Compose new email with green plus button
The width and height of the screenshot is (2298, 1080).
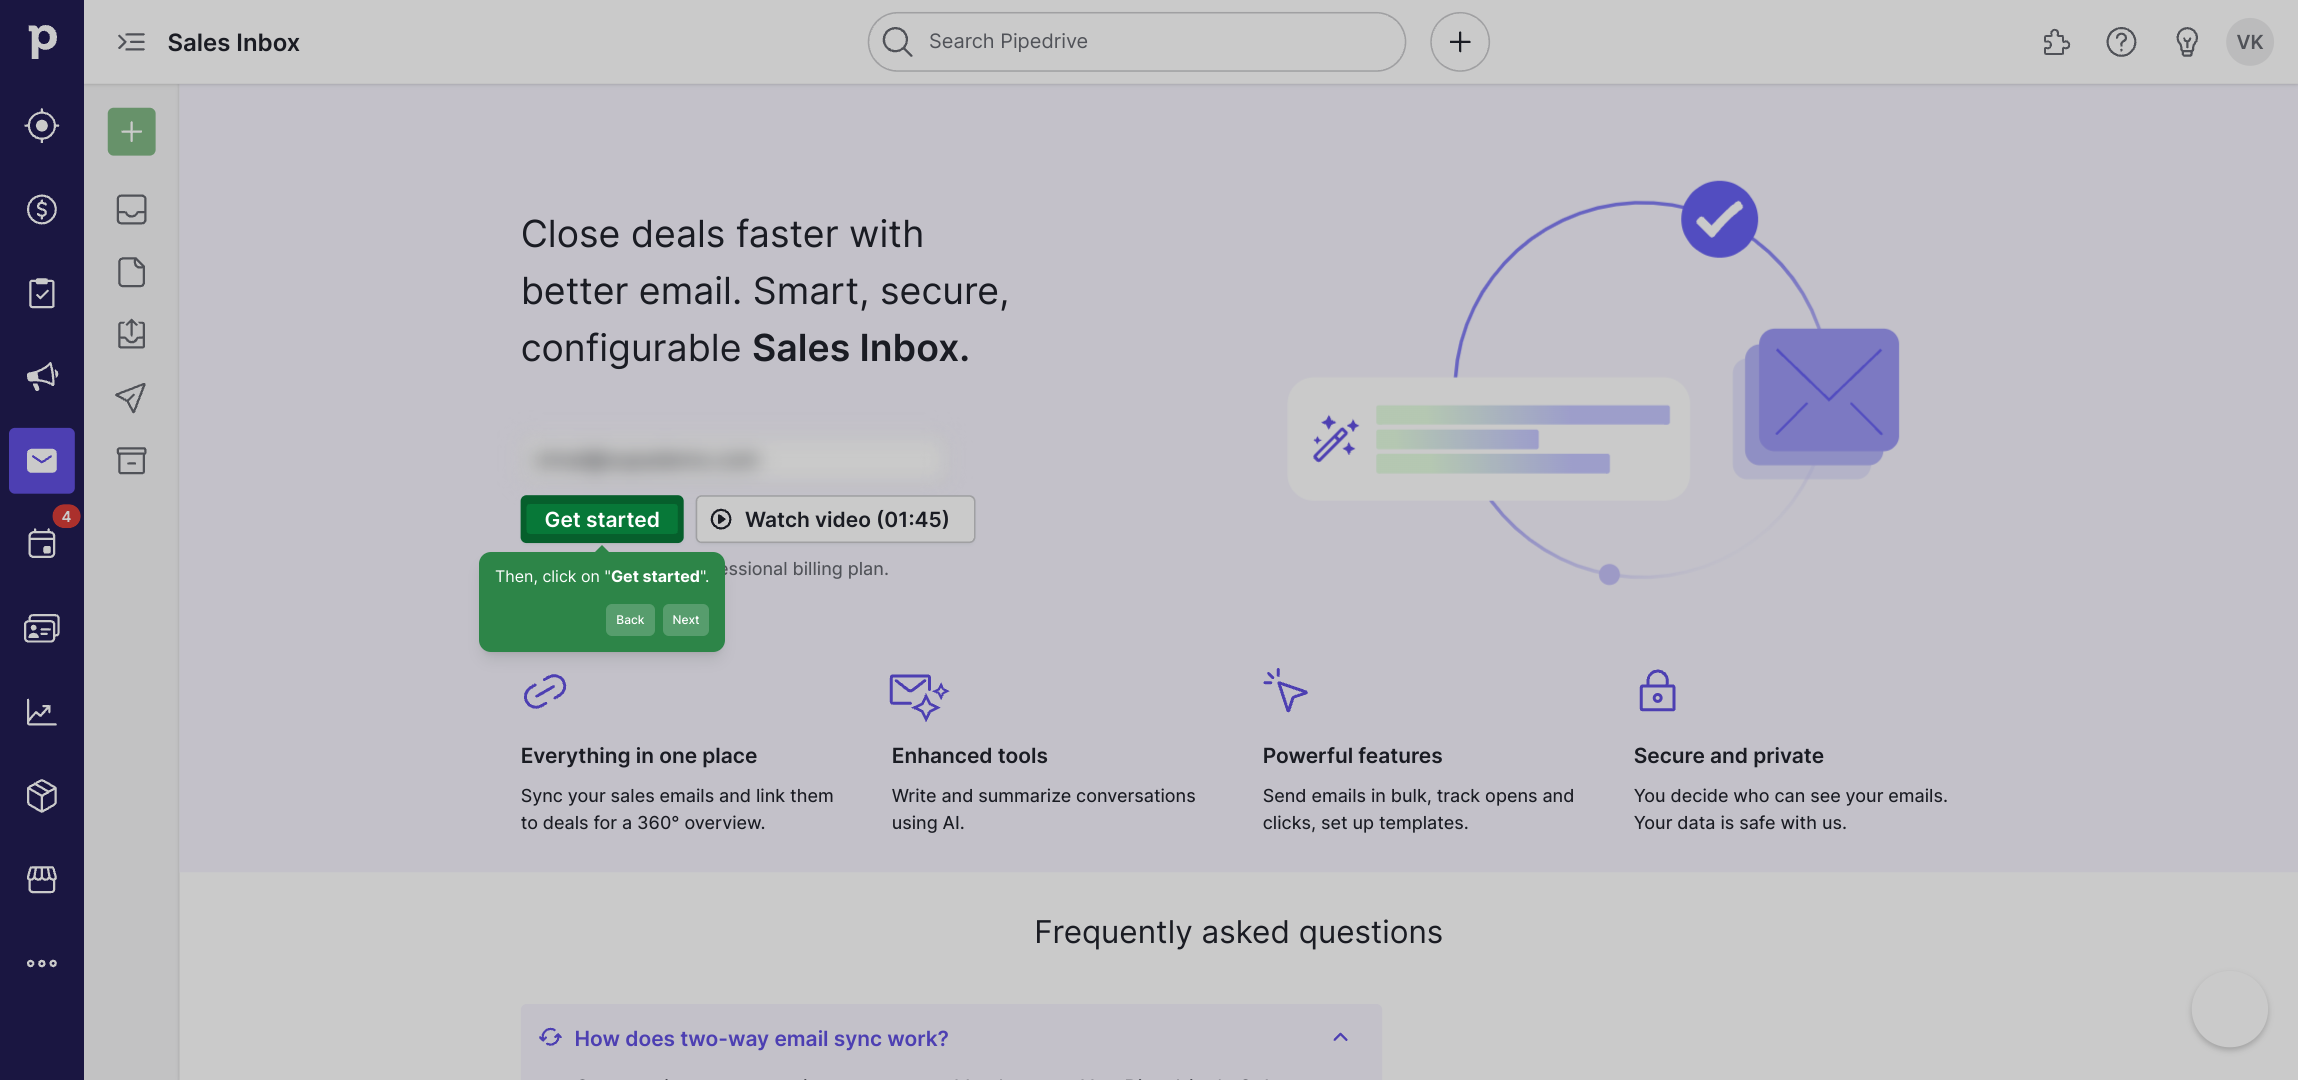click(132, 131)
